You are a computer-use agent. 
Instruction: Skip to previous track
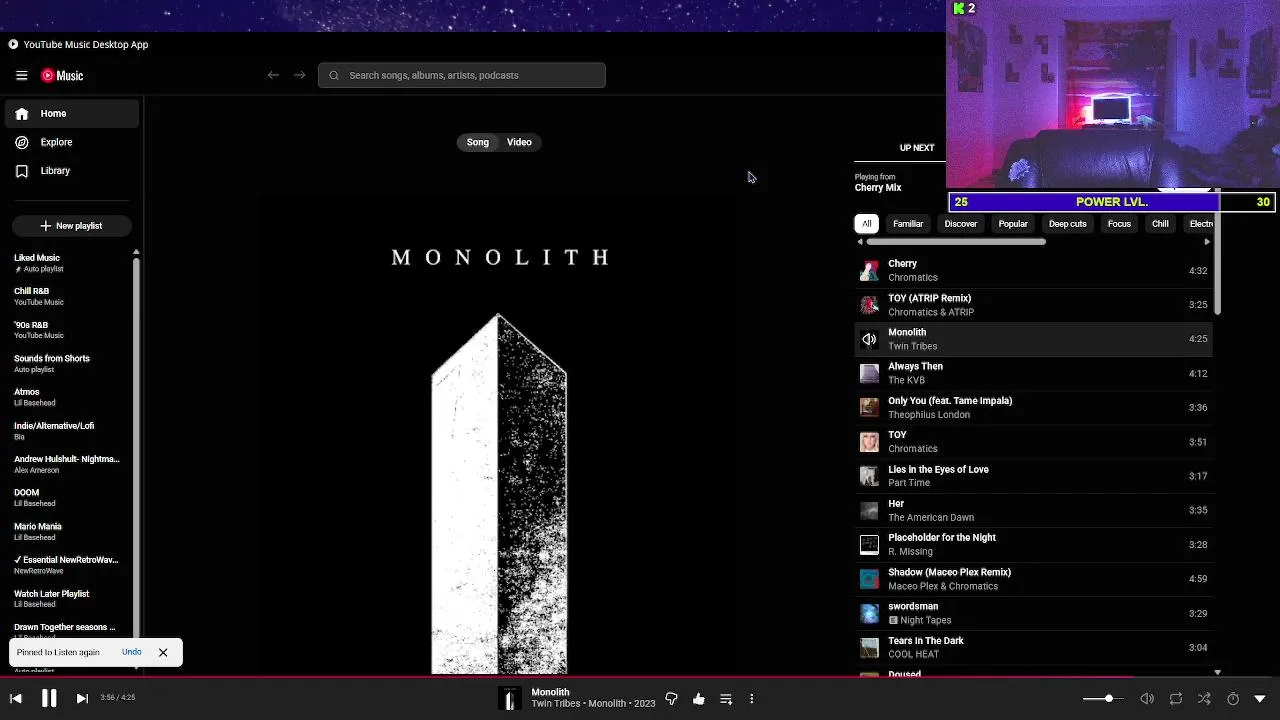coord(16,699)
